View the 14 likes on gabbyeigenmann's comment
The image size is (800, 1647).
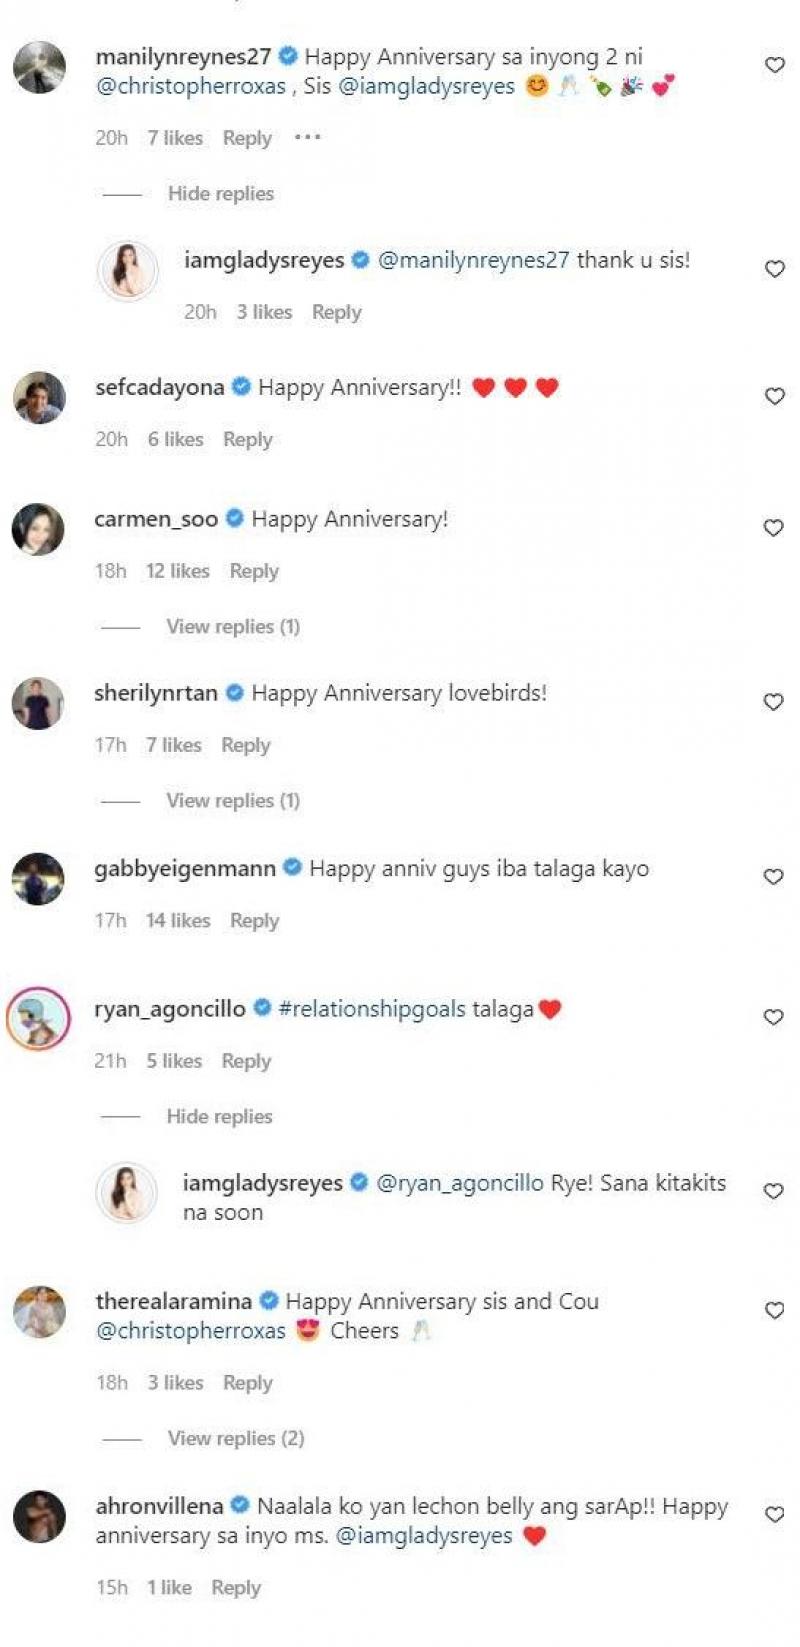[x=178, y=921]
